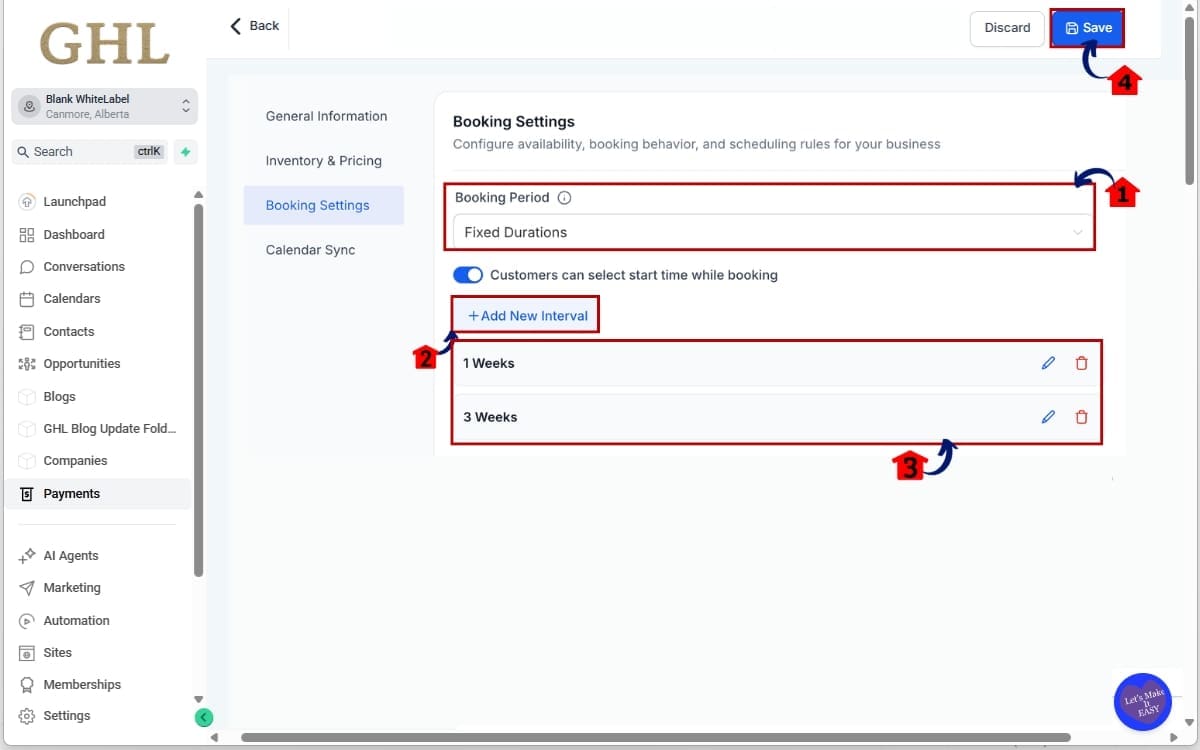Open the Calendar Sync tab

[x=308, y=249]
